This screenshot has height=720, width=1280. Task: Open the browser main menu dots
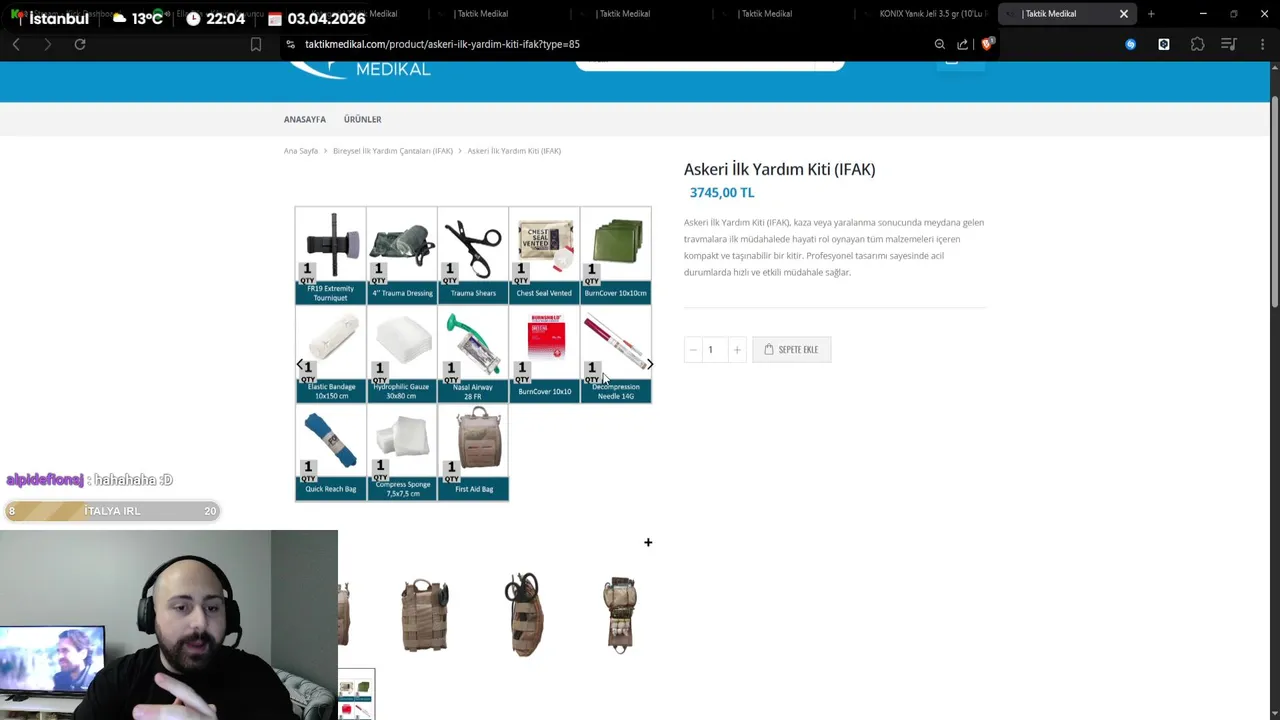1262,44
